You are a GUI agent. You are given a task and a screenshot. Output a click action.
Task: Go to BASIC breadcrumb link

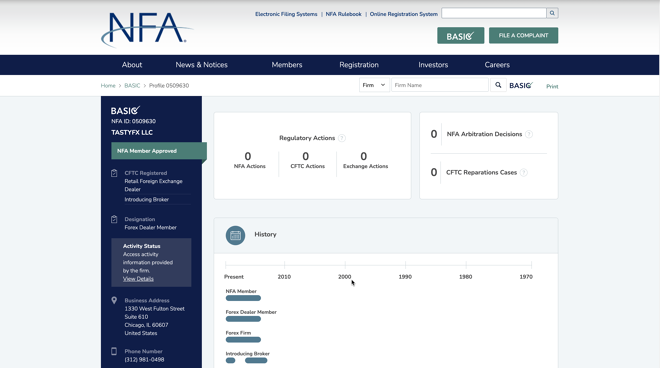click(132, 85)
